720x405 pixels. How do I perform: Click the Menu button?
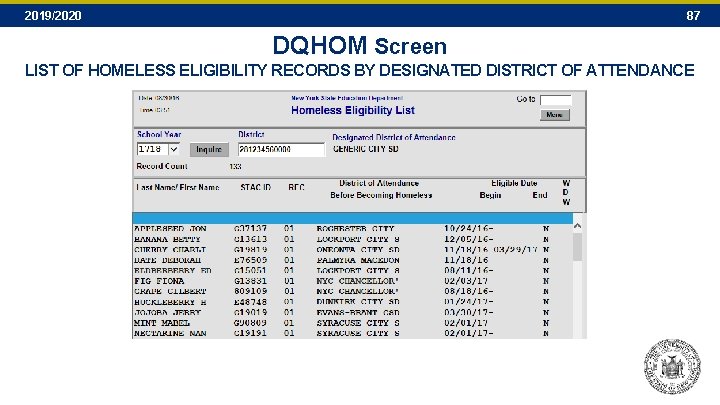point(555,115)
